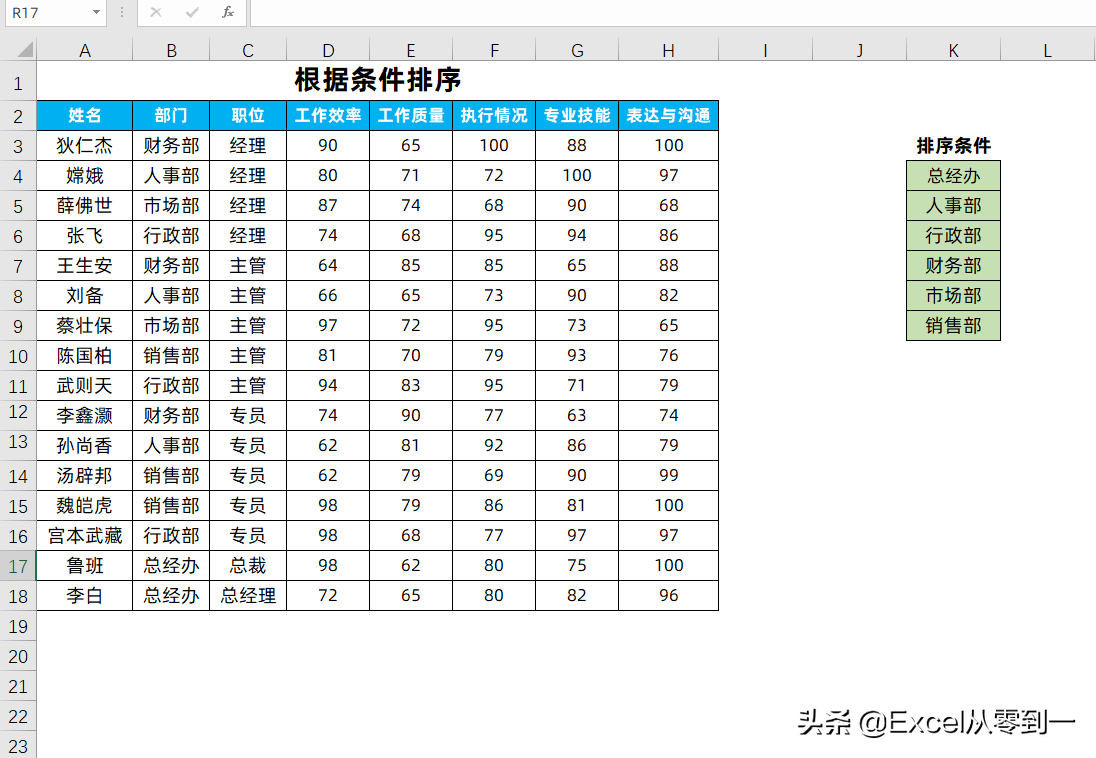Click the 表达与沟通 header cell

668,115
